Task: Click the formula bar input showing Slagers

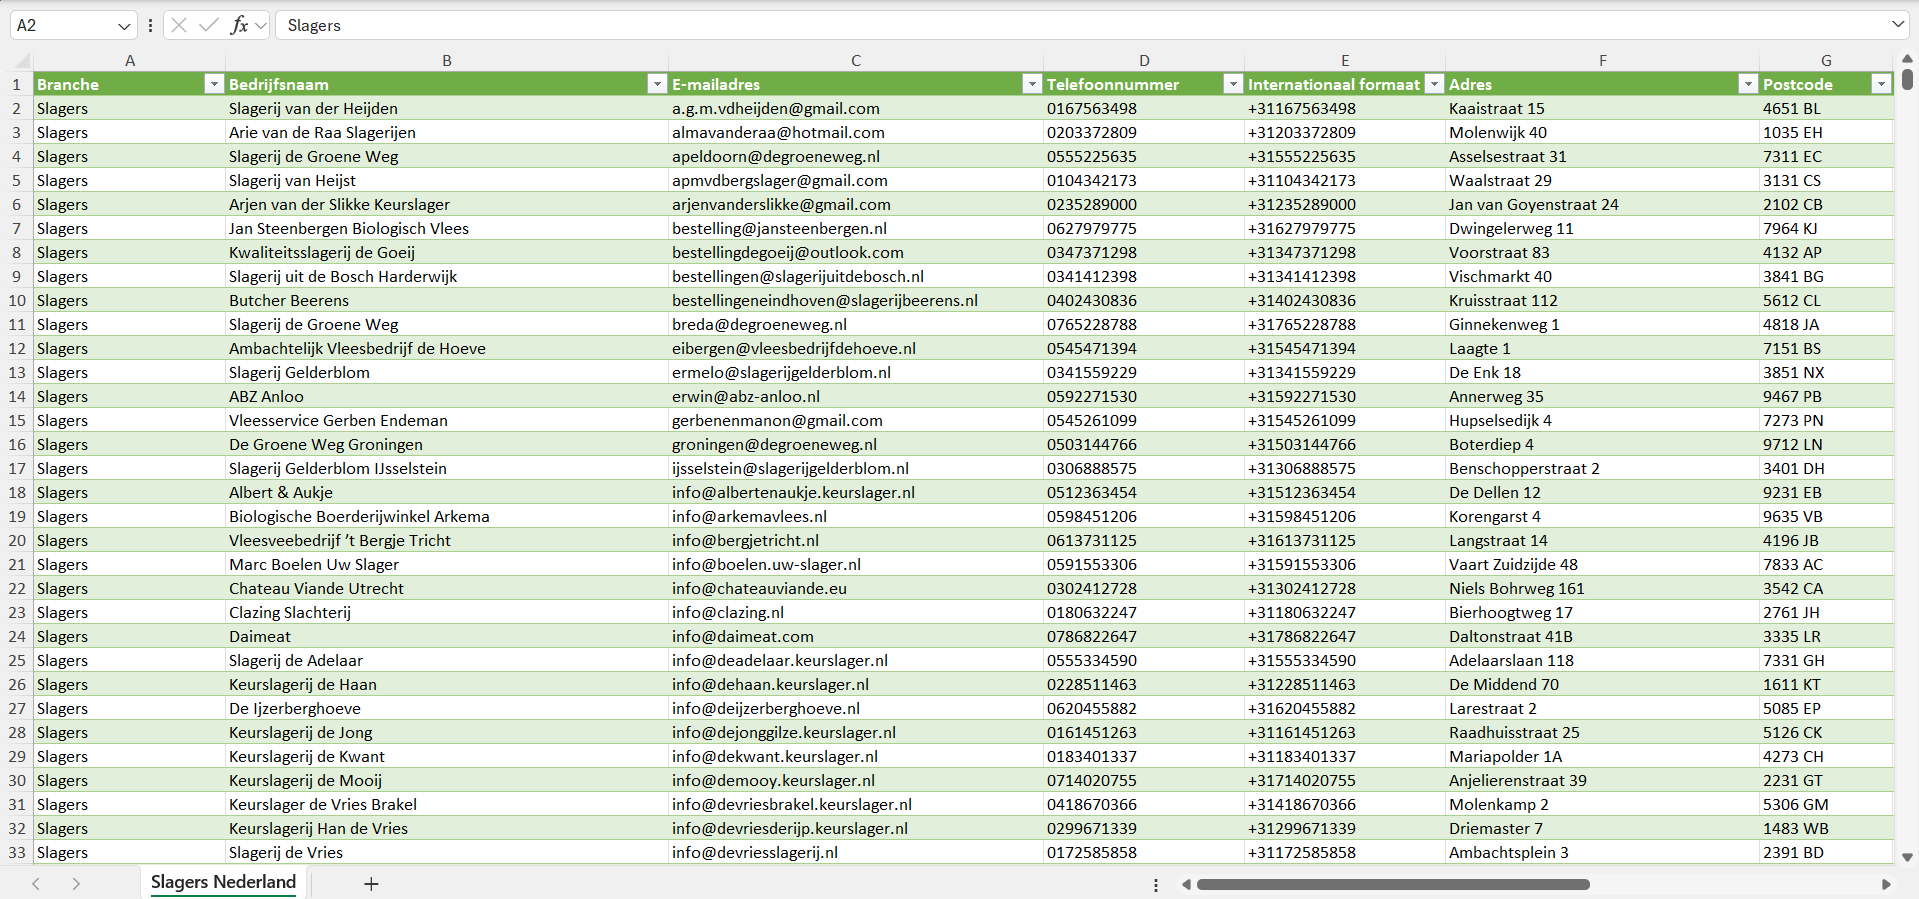Action: click(1000, 25)
